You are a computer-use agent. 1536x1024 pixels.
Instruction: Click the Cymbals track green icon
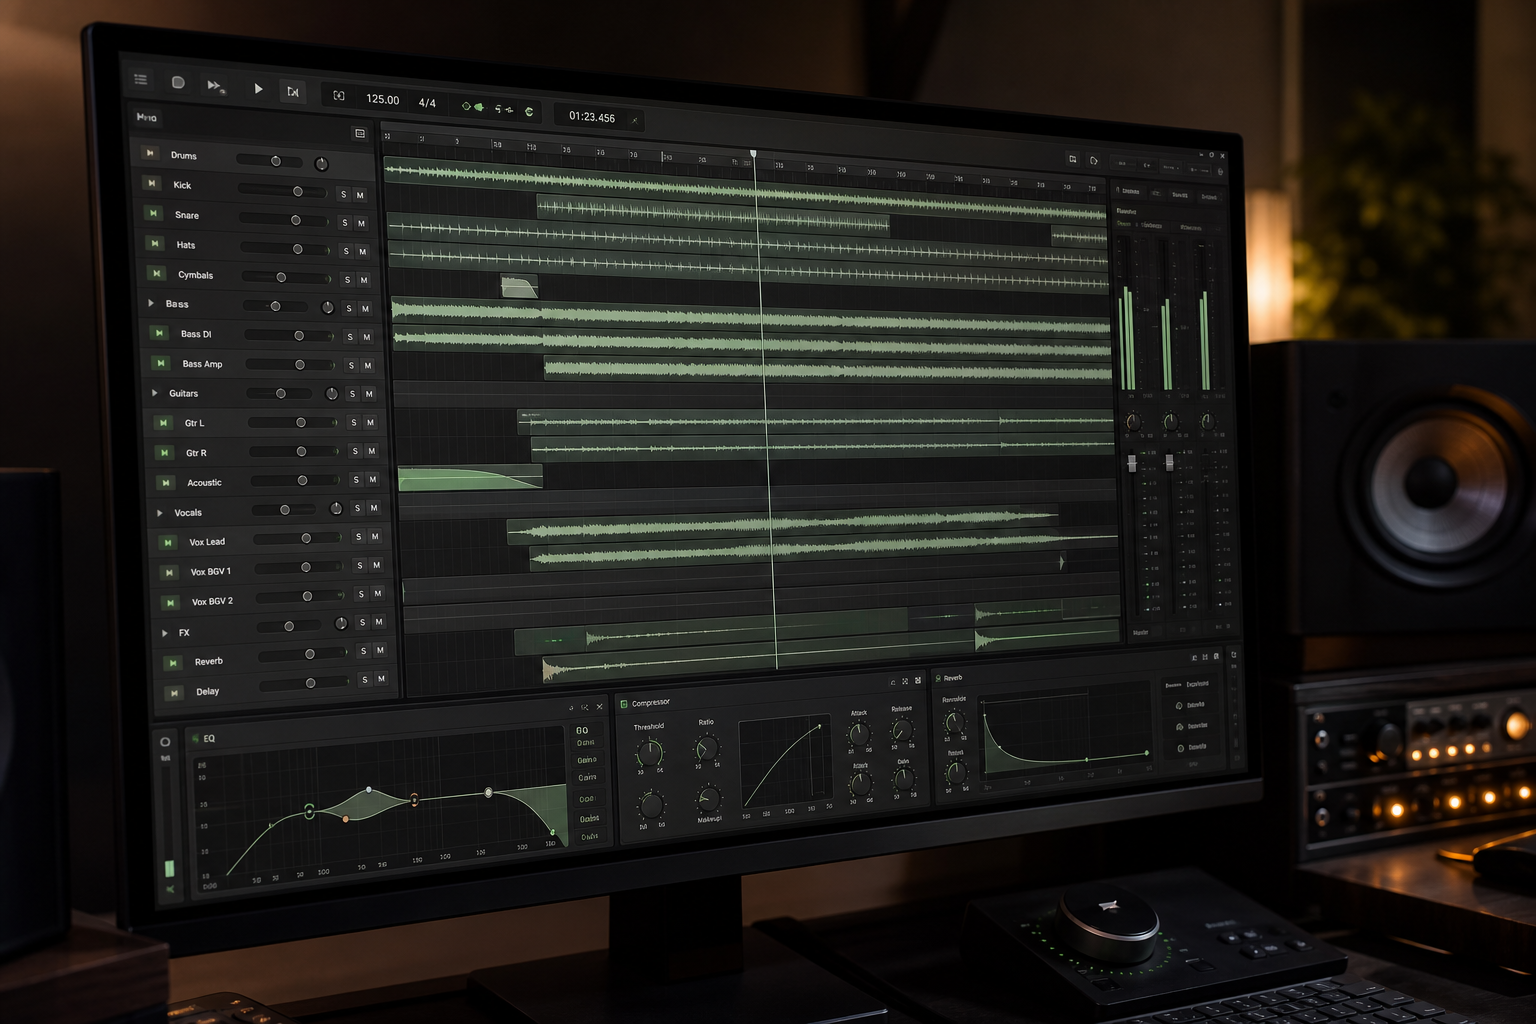[157, 273]
